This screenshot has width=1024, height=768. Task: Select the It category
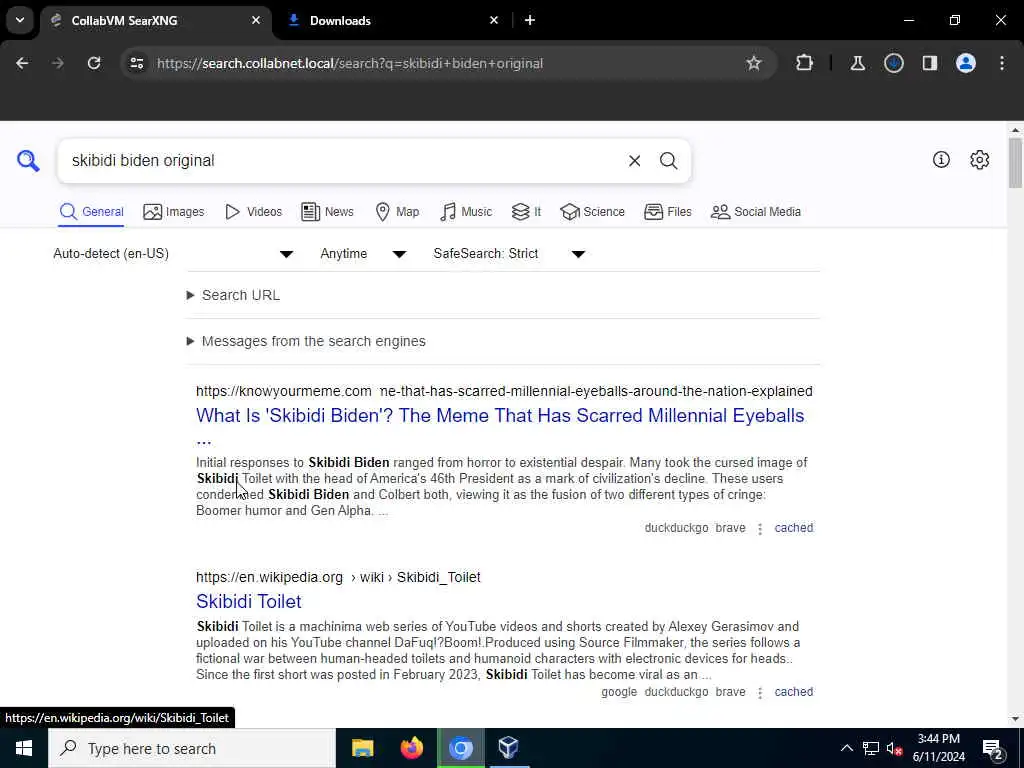(526, 212)
